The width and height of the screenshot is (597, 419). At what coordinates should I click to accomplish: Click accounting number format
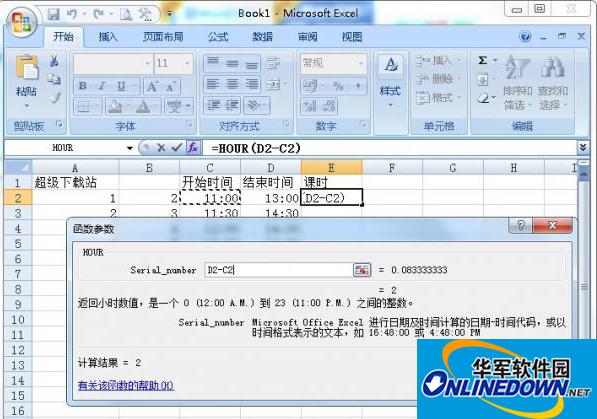tap(309, 86)
